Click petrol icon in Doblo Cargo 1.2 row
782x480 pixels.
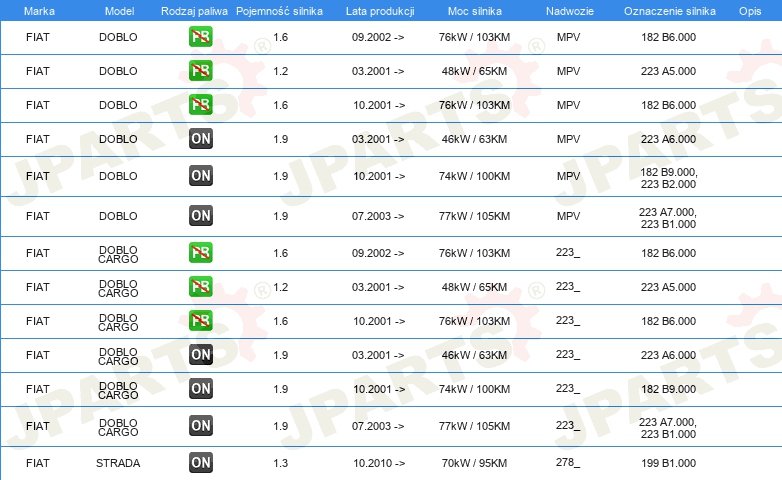tap(200, 286)
